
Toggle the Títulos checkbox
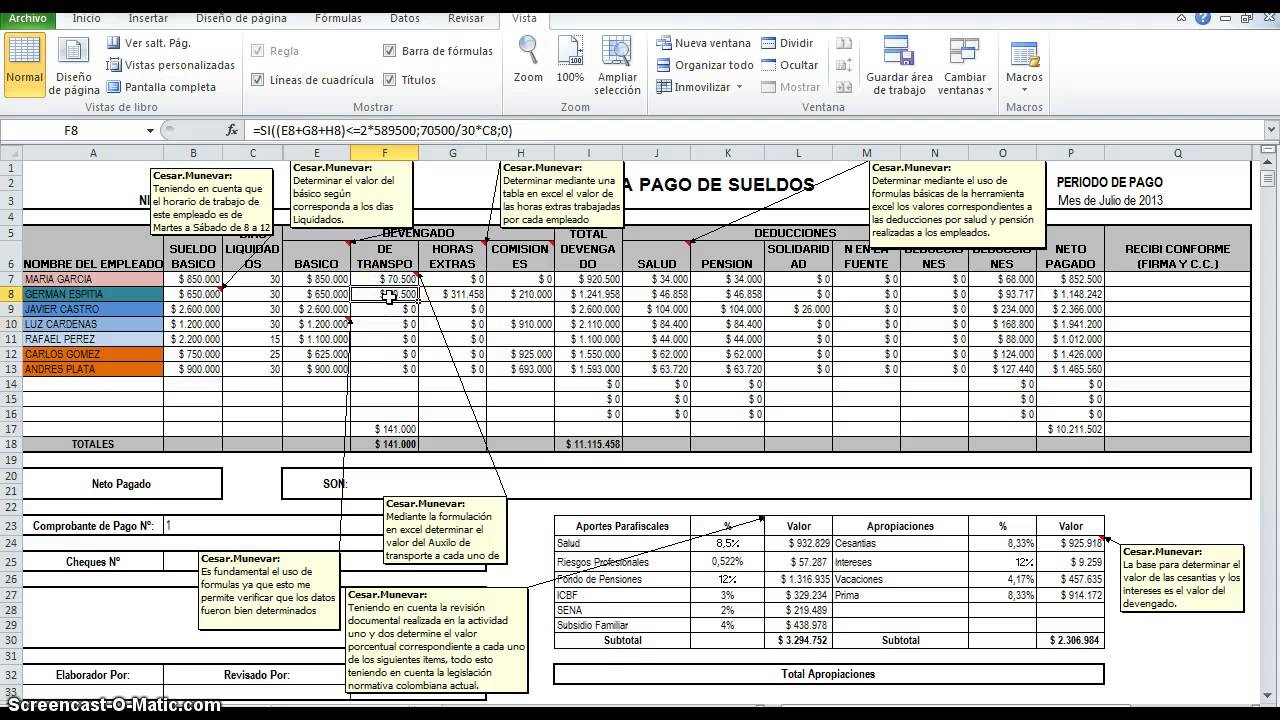tap(390, 80)
